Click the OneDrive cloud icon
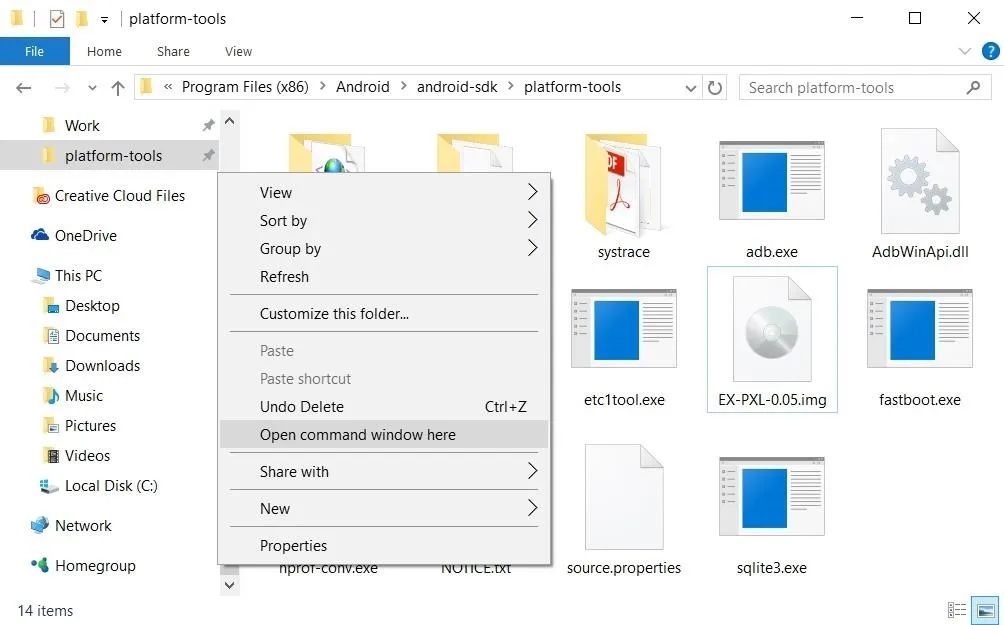Image resolution: width=1004 pixels, height=625 pixels. (40, 235)
